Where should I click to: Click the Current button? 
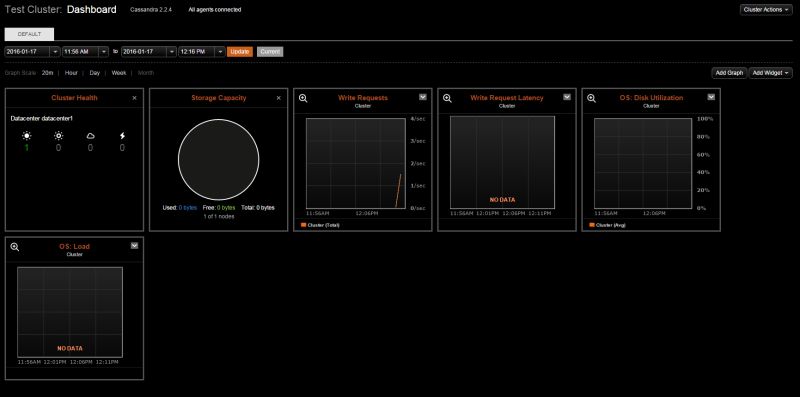(x=270, y=52)
